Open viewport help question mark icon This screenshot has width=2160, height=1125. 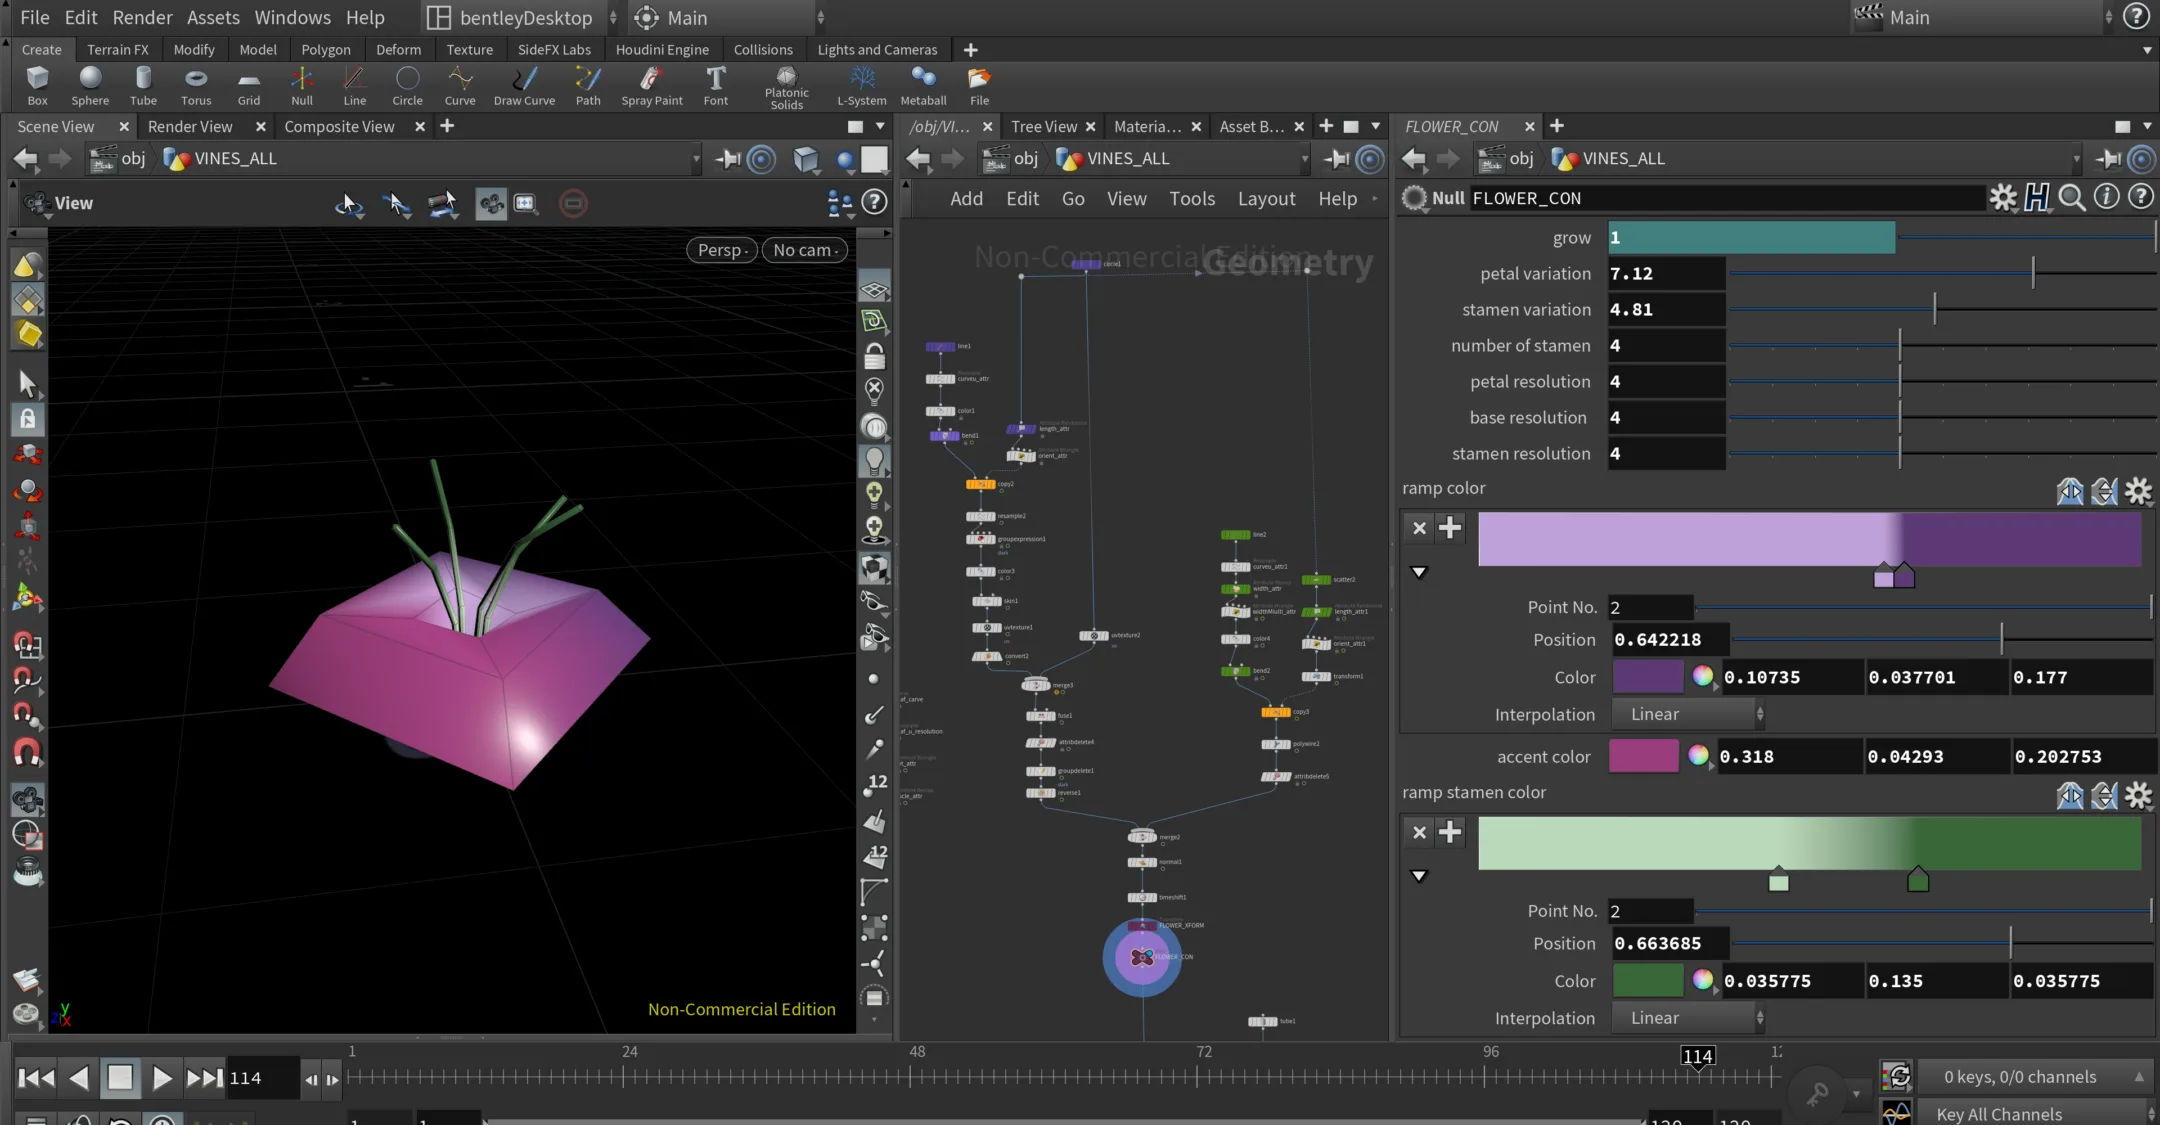(875, 203)
